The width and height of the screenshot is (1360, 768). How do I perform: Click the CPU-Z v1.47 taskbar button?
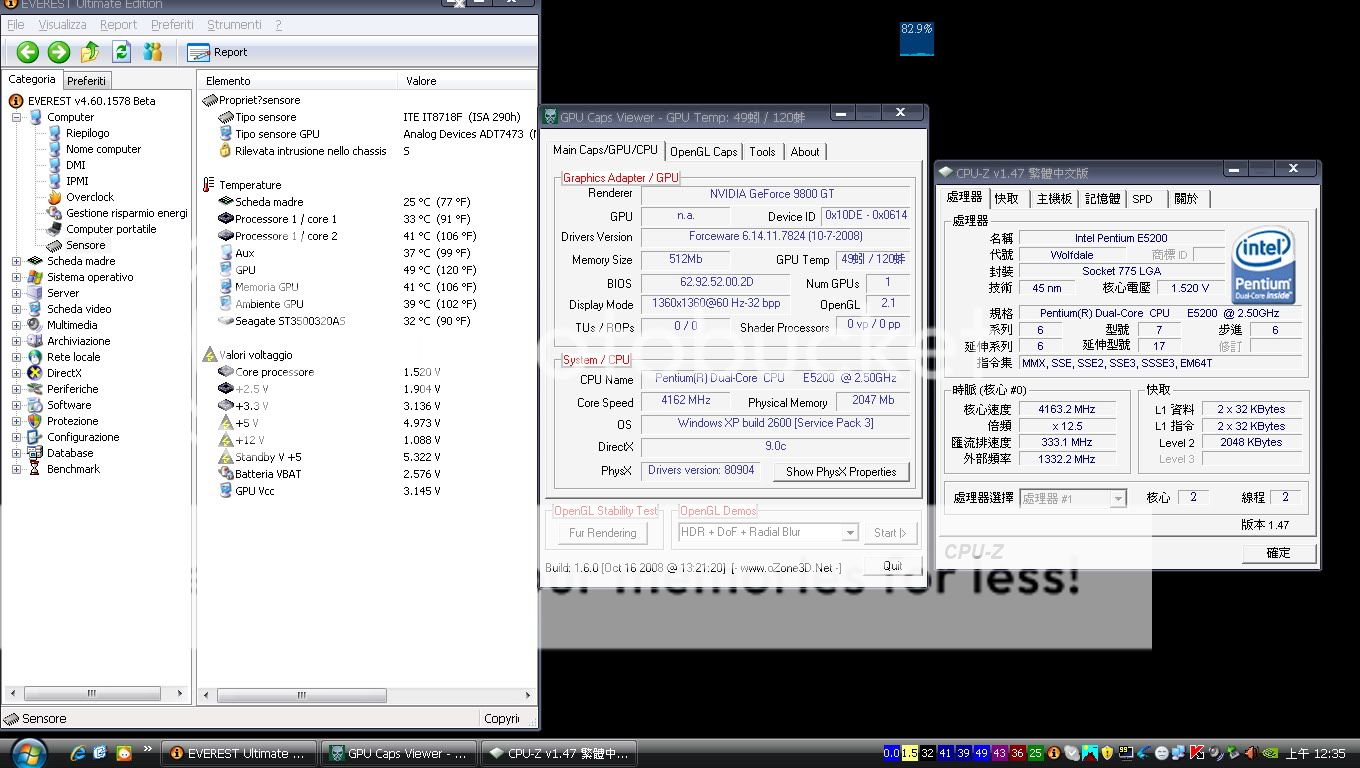pos(559,754)
